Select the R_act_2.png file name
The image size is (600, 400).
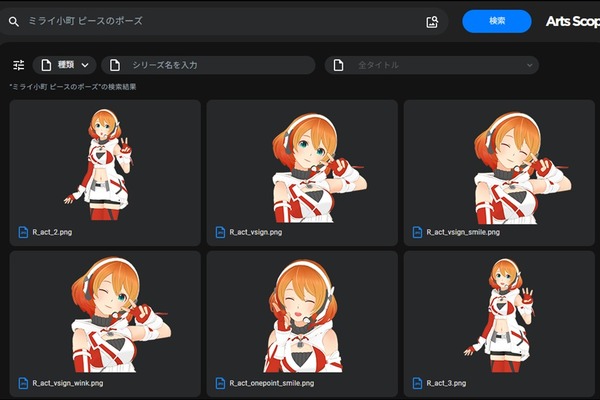coord(52,232)
